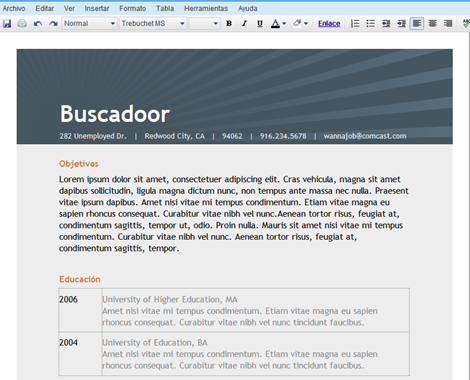
Task: Center align the text
Action: click(x=432, y=24)
